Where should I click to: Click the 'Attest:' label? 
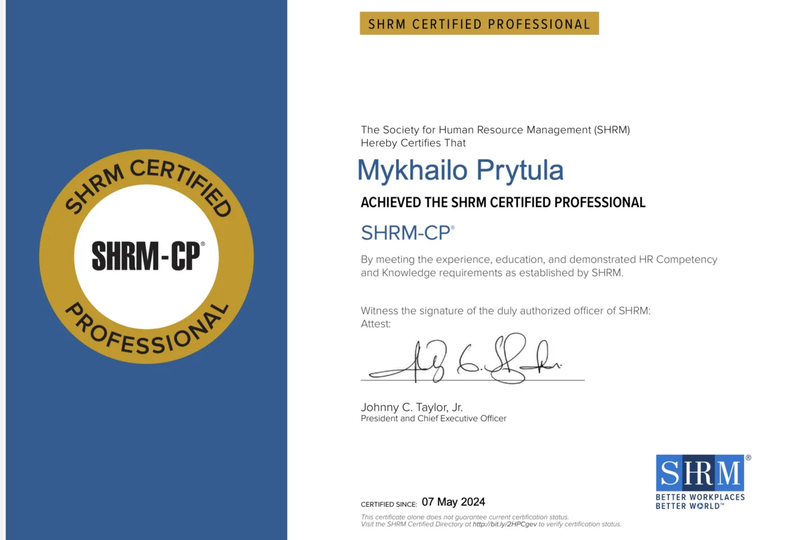(376, 324)
